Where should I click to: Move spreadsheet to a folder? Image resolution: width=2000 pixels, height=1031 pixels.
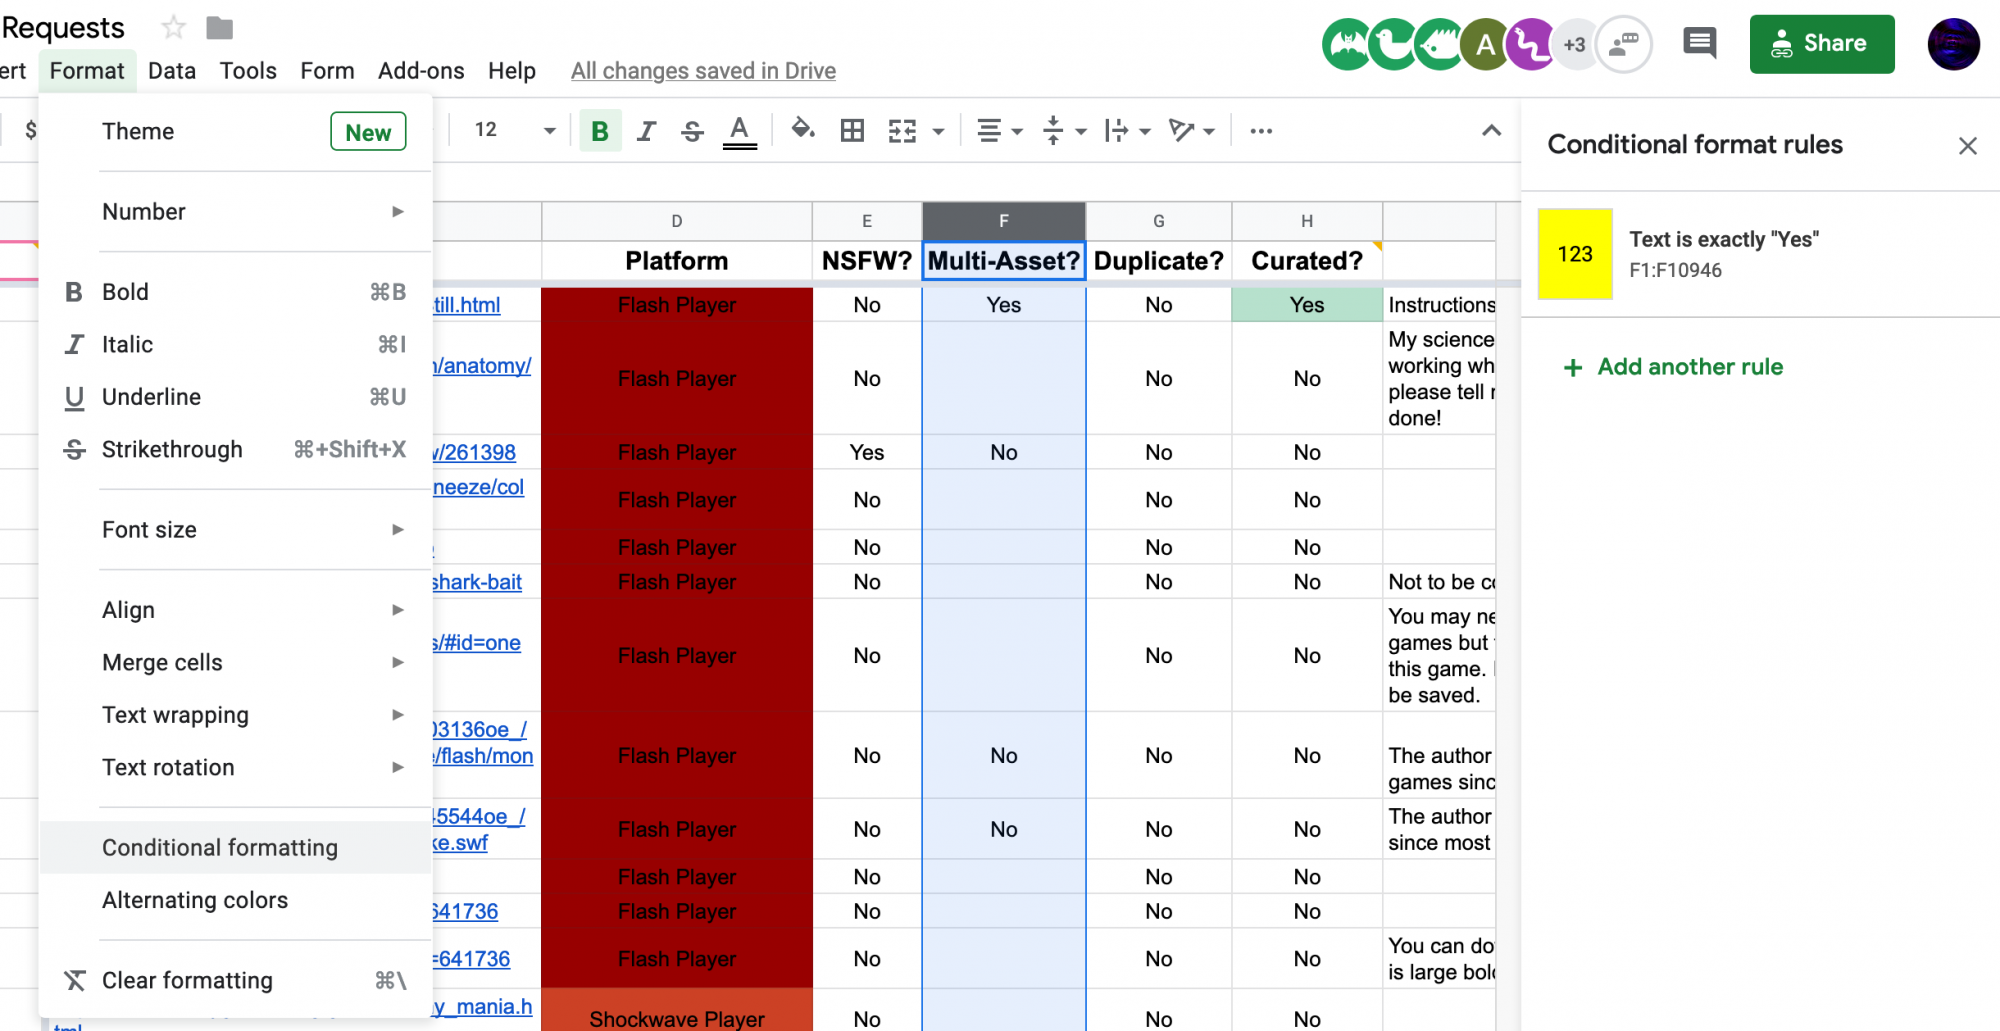pos(218,28)
